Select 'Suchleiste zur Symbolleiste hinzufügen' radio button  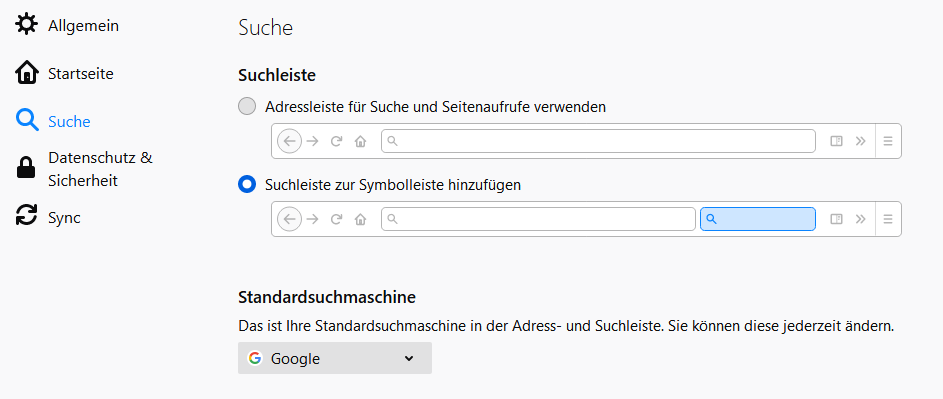click(x=247, y=184)
